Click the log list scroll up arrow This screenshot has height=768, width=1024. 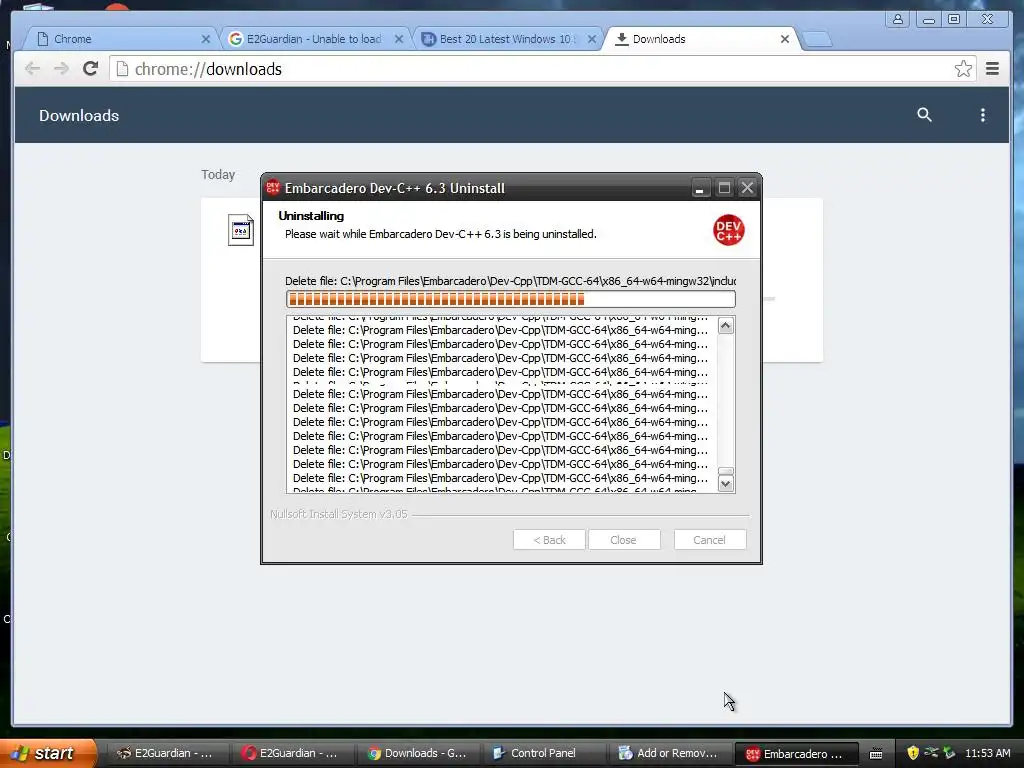point(726,325)
